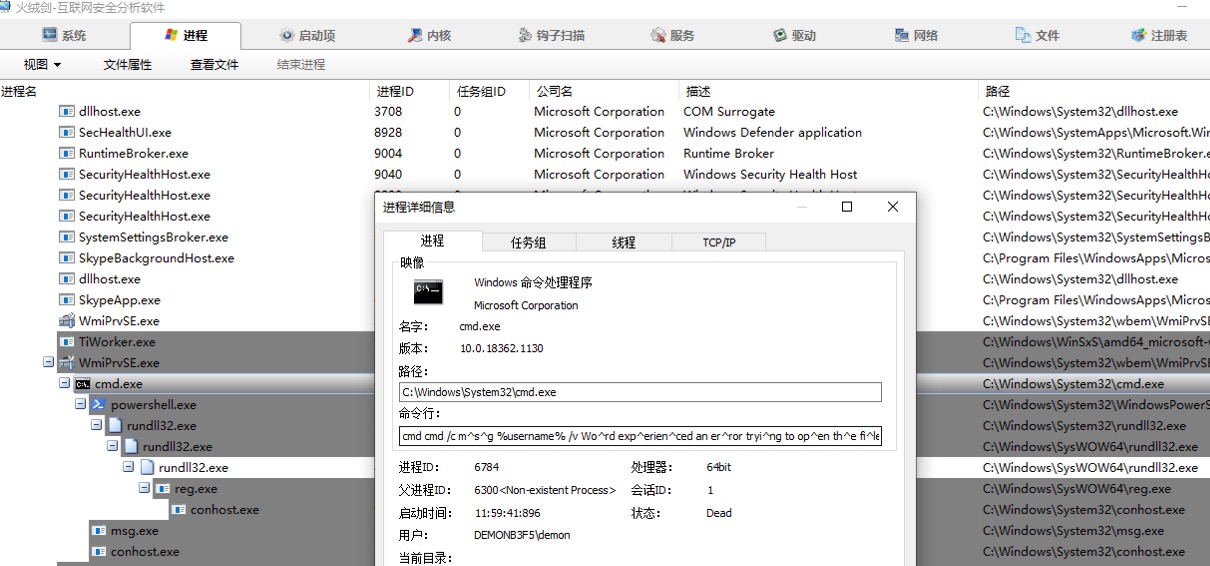Select the version value '10.0.18362.1130'
Image resolution: width=1210 pixels, height=566 pixels.
click(x=501, y=348)
